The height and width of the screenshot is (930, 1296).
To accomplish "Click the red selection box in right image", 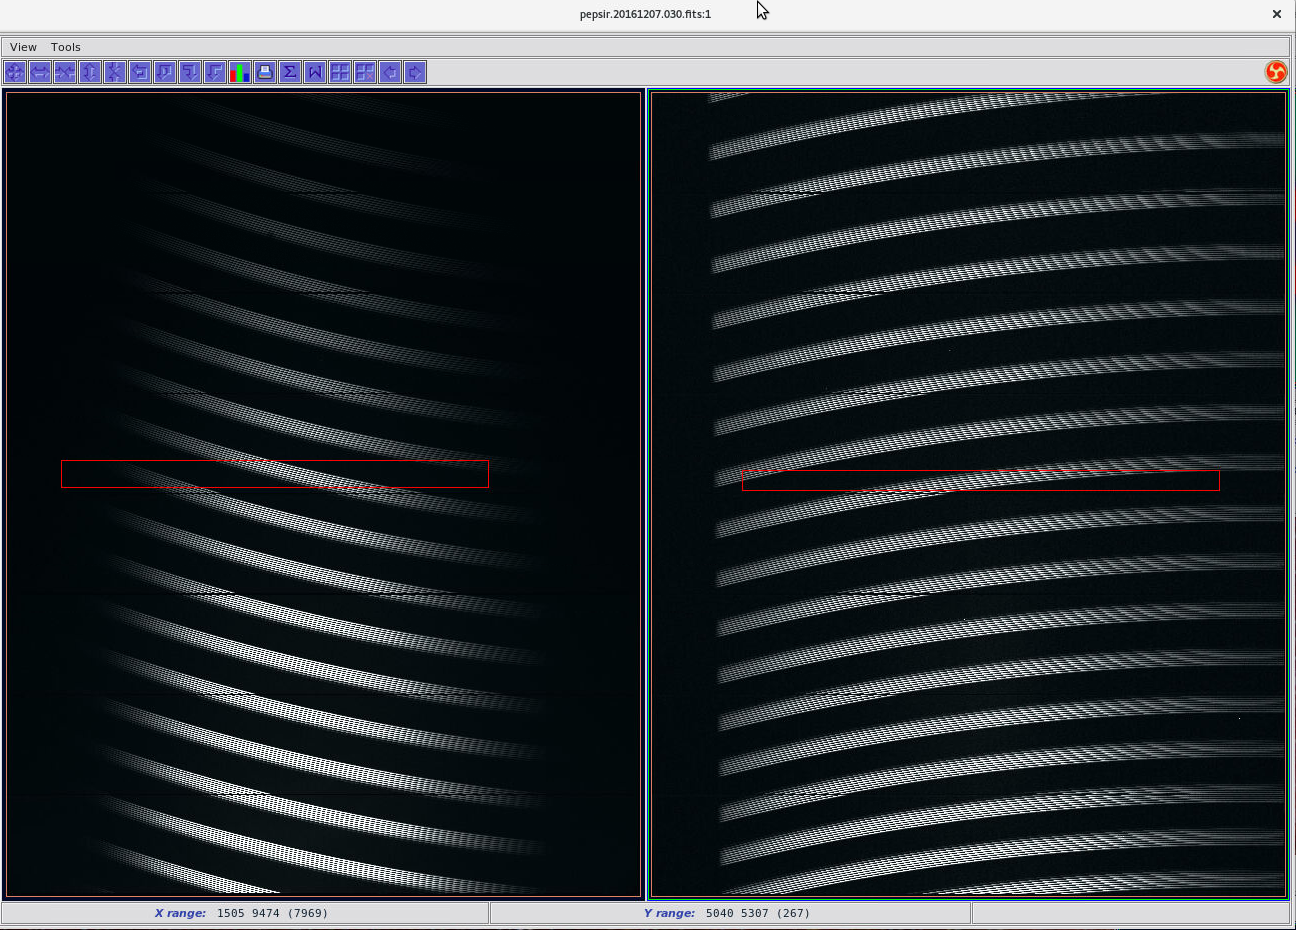I will [x=981, y=481].
